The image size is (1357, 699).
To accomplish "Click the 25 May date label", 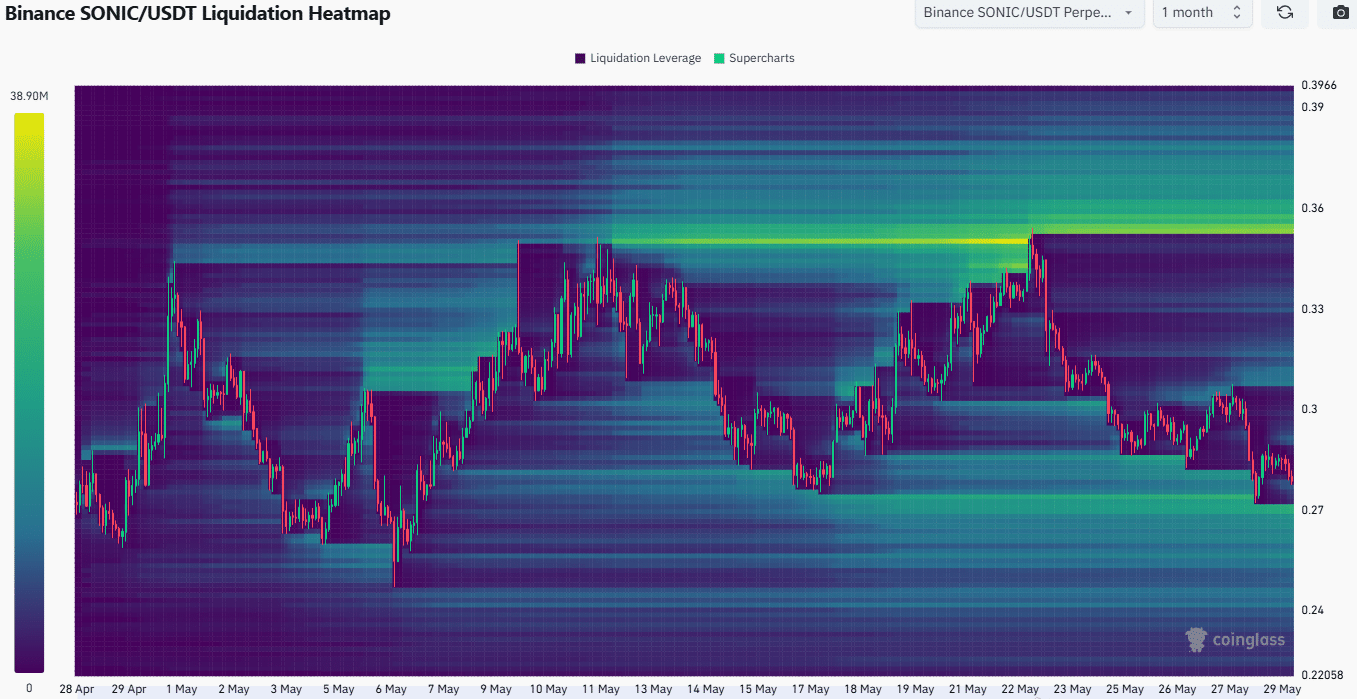I will click(1125, 689).
